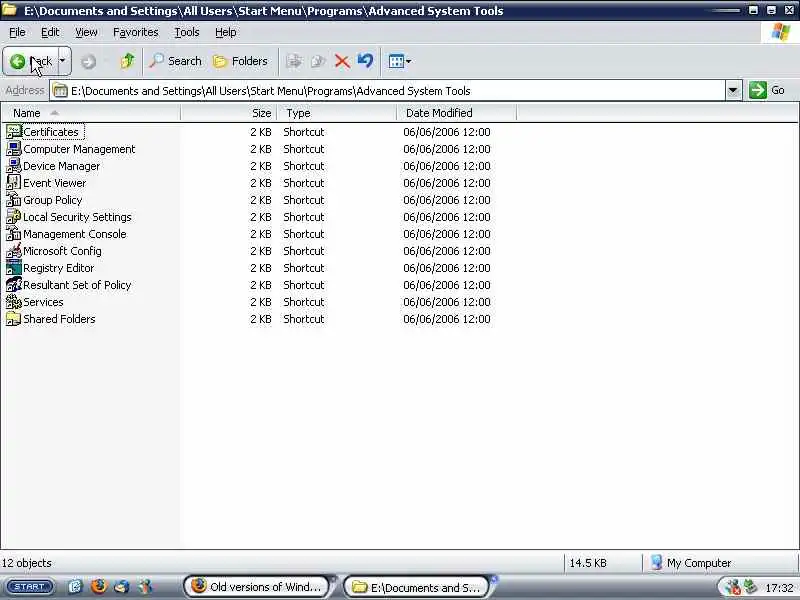Click the tray icon beside the clock
The image size is (800, 600).
(x=750, y=587)
